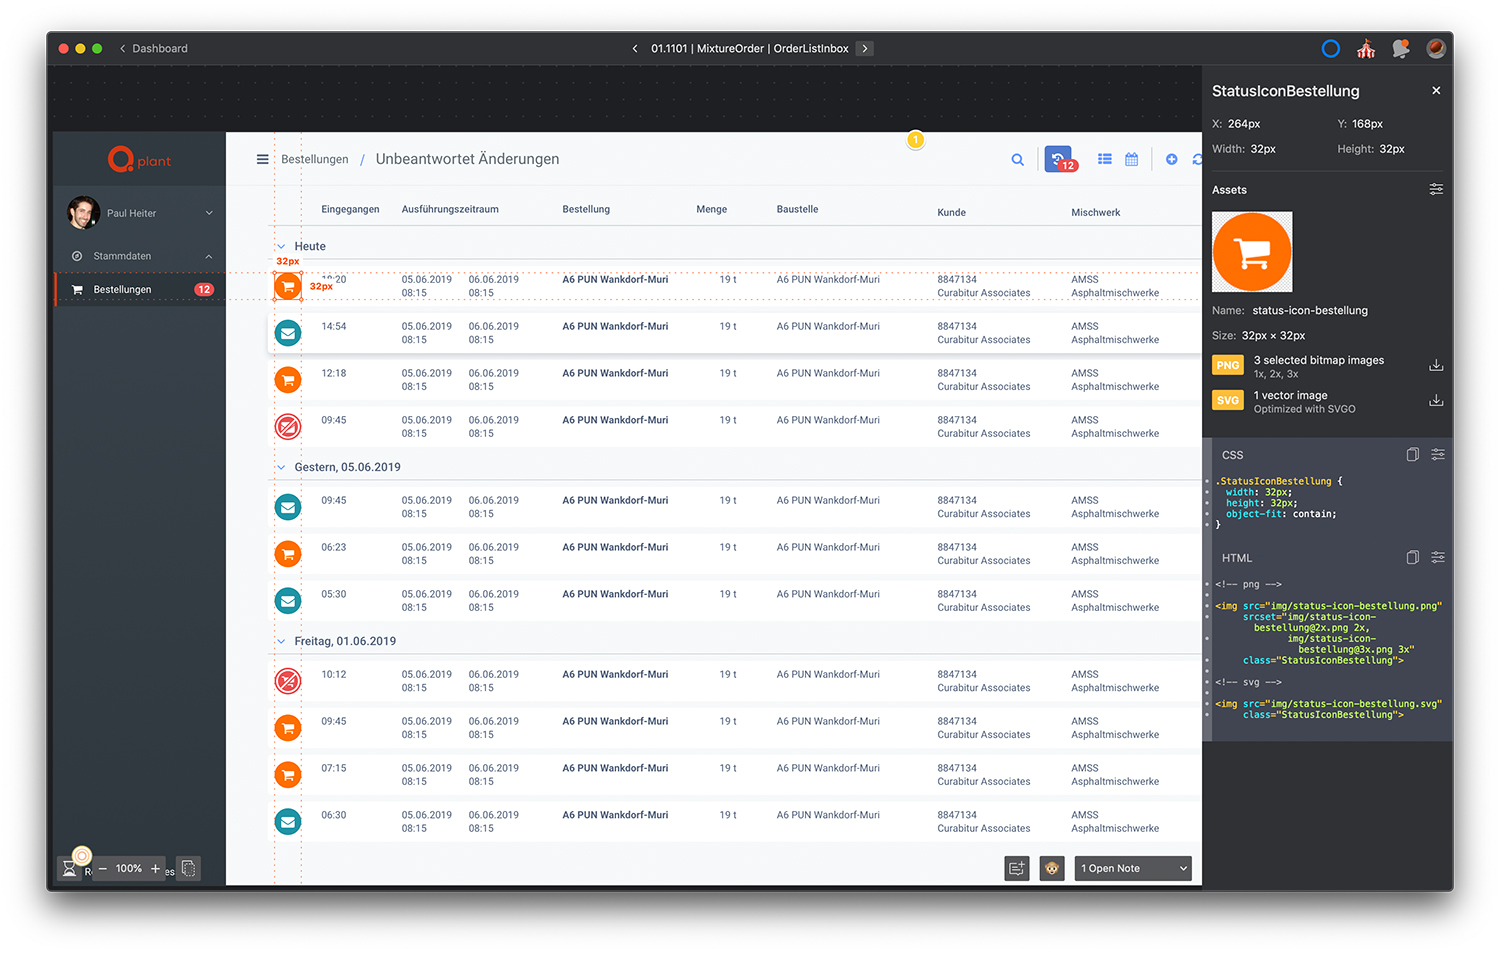Collapse the Heute group
This screenshot has height=953, width=1500.
point(281,246)
